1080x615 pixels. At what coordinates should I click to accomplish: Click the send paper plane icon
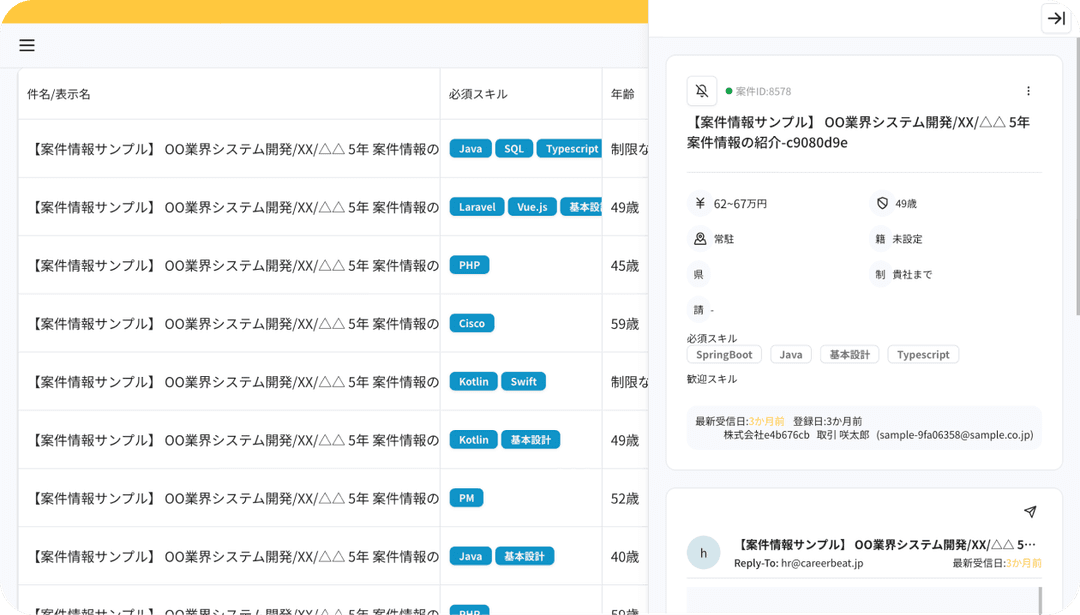(x=1030, y=511)
